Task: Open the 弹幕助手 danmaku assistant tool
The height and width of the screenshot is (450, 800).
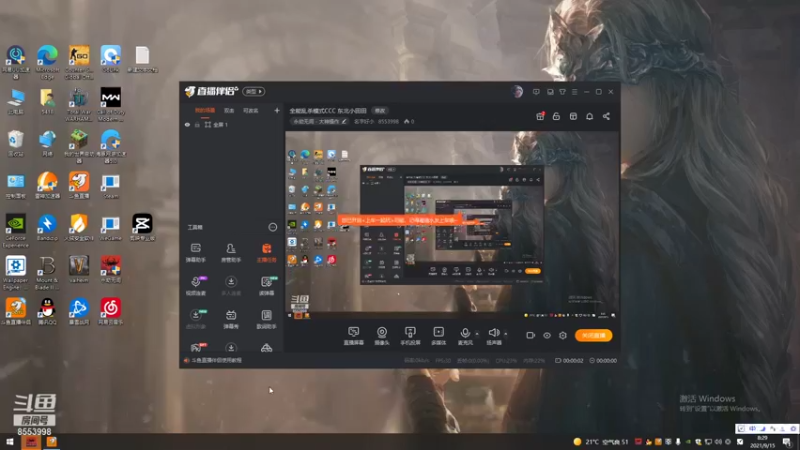Action: pyautogui.click(x=195, y=253)
